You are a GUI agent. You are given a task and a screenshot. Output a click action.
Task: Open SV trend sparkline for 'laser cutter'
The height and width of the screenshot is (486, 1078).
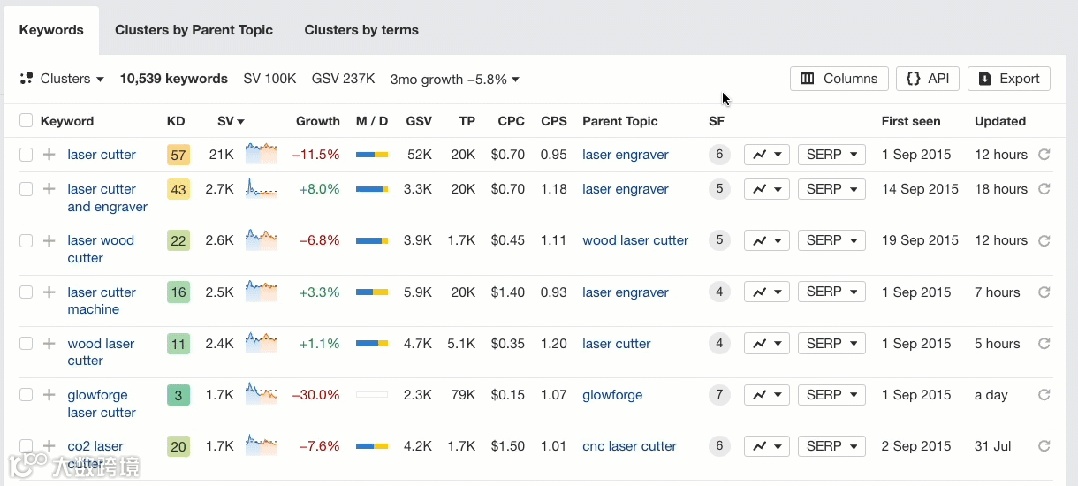coord(261,153)
